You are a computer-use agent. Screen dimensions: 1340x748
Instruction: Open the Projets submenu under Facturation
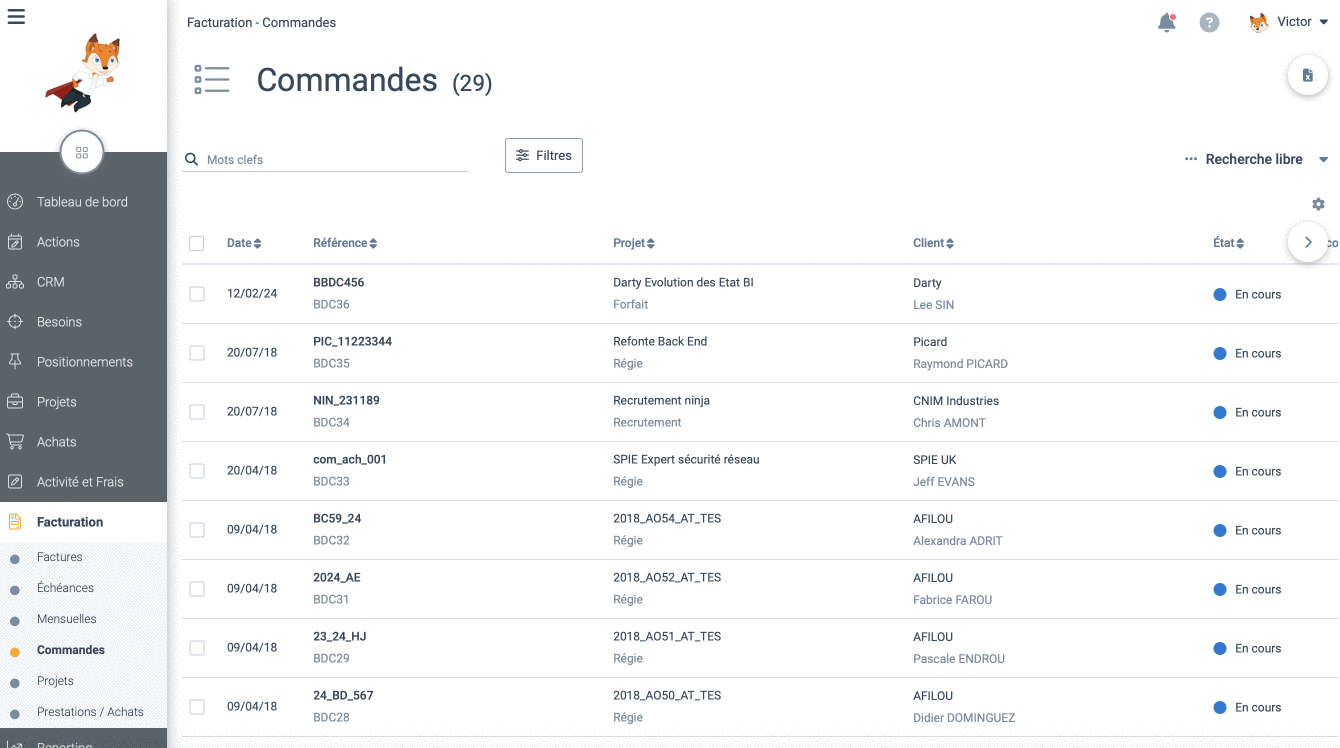[55, 681]
